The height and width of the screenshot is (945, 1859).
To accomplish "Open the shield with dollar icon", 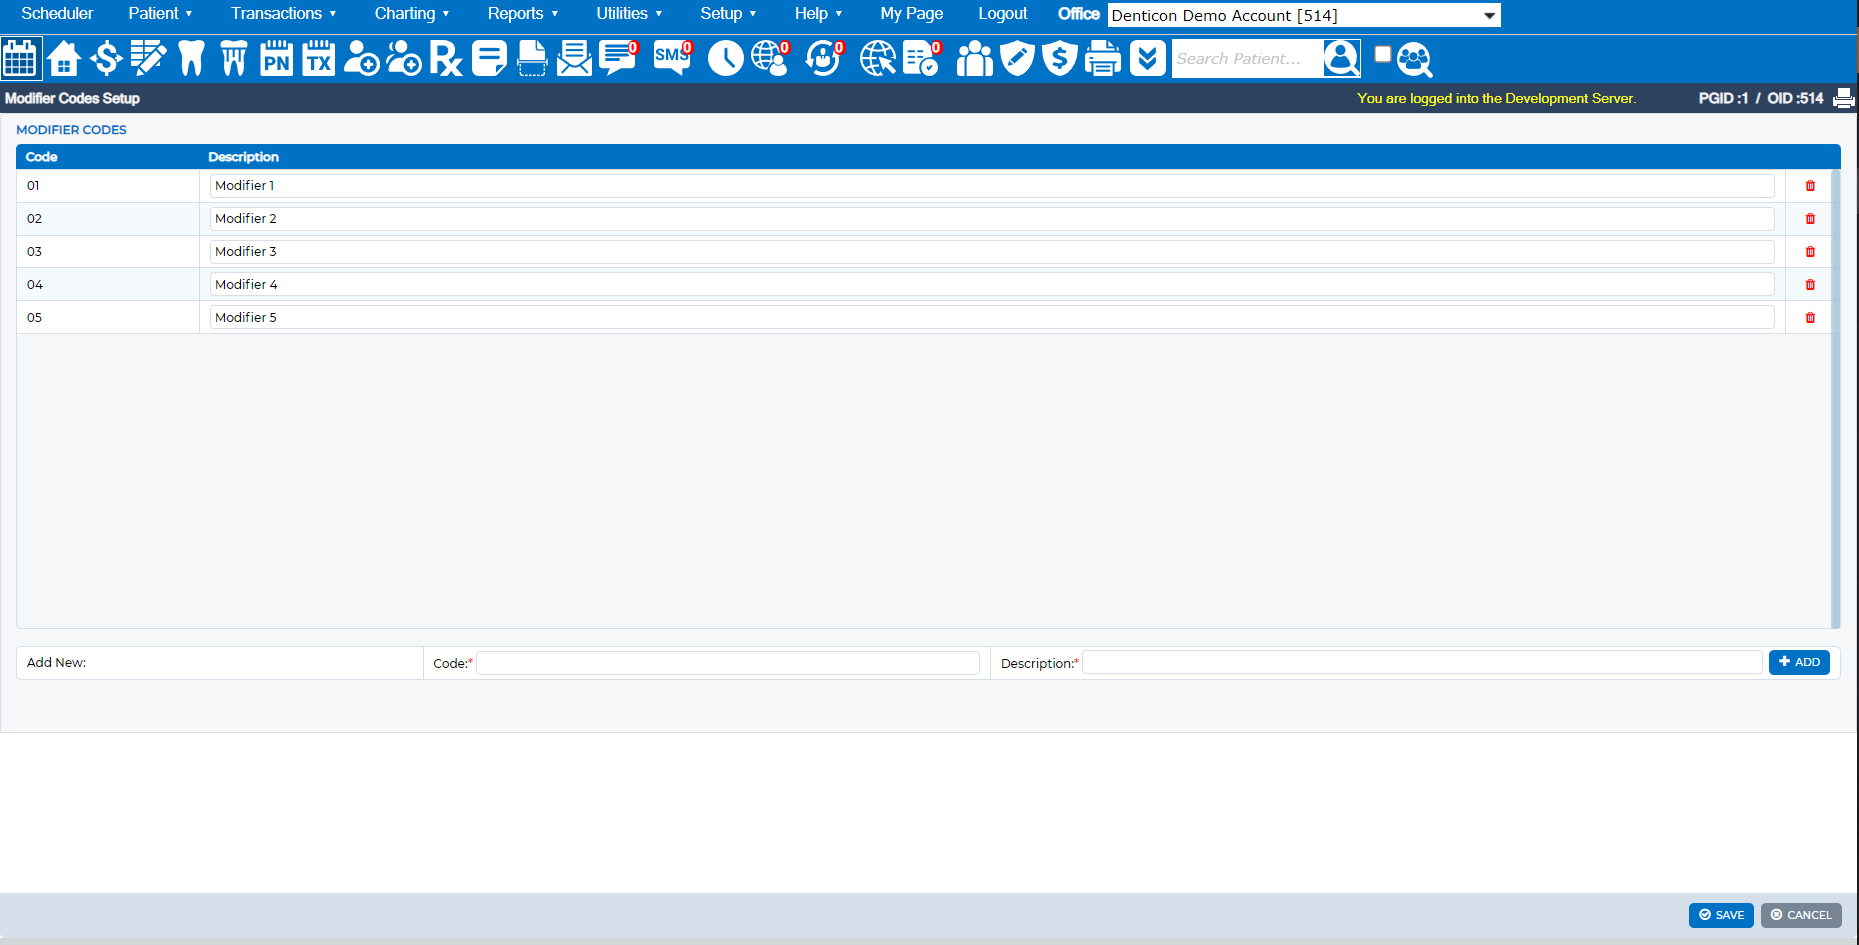I will [x=1059, y=58].
